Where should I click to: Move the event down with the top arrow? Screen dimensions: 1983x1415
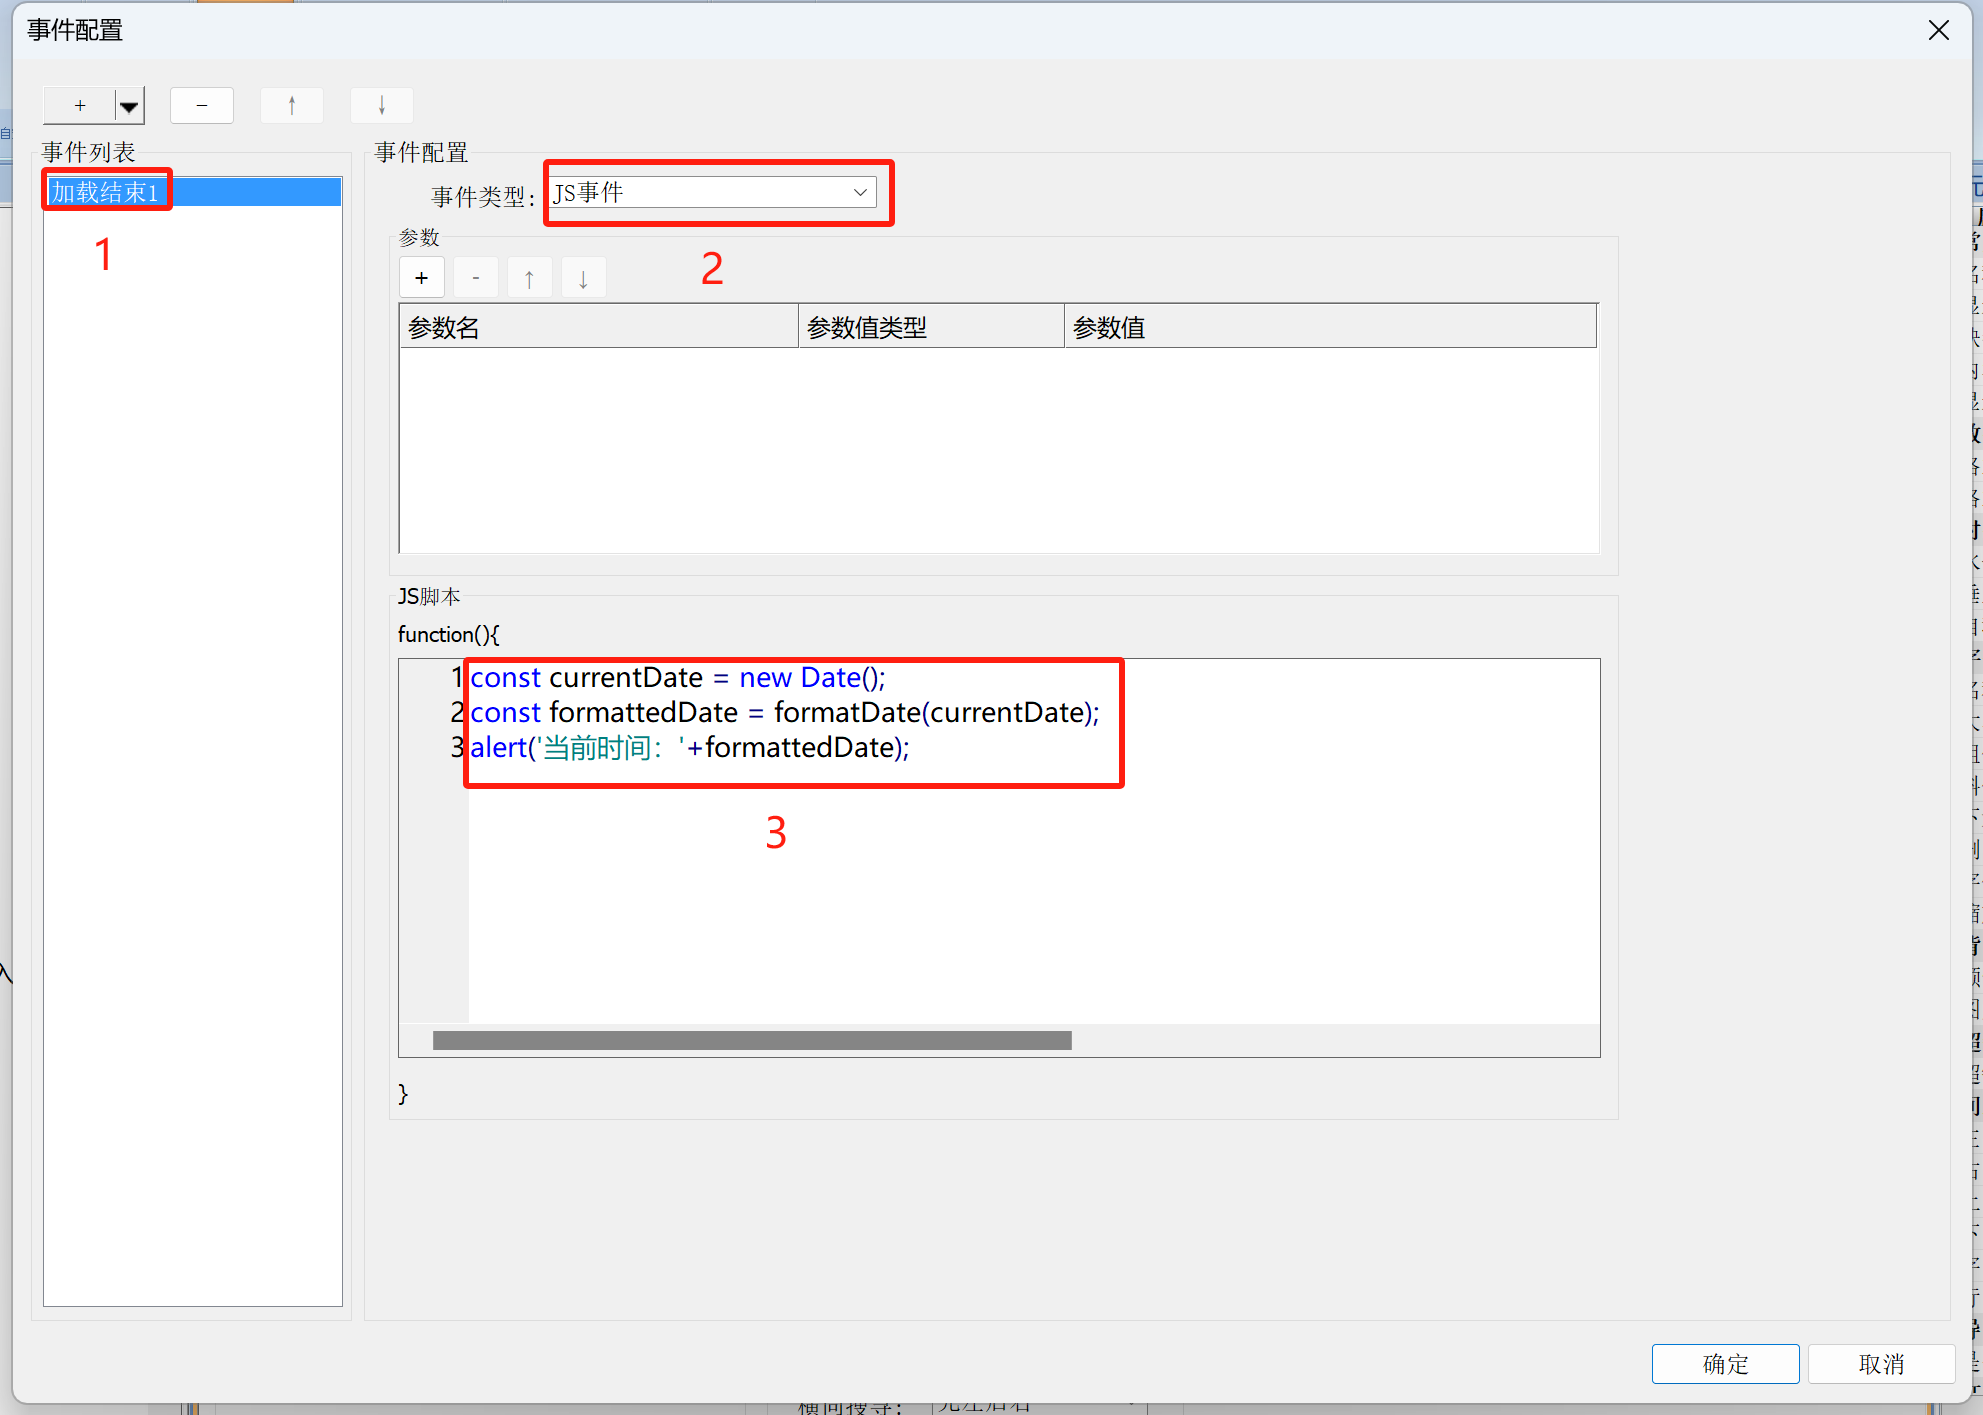pos(381,105)
